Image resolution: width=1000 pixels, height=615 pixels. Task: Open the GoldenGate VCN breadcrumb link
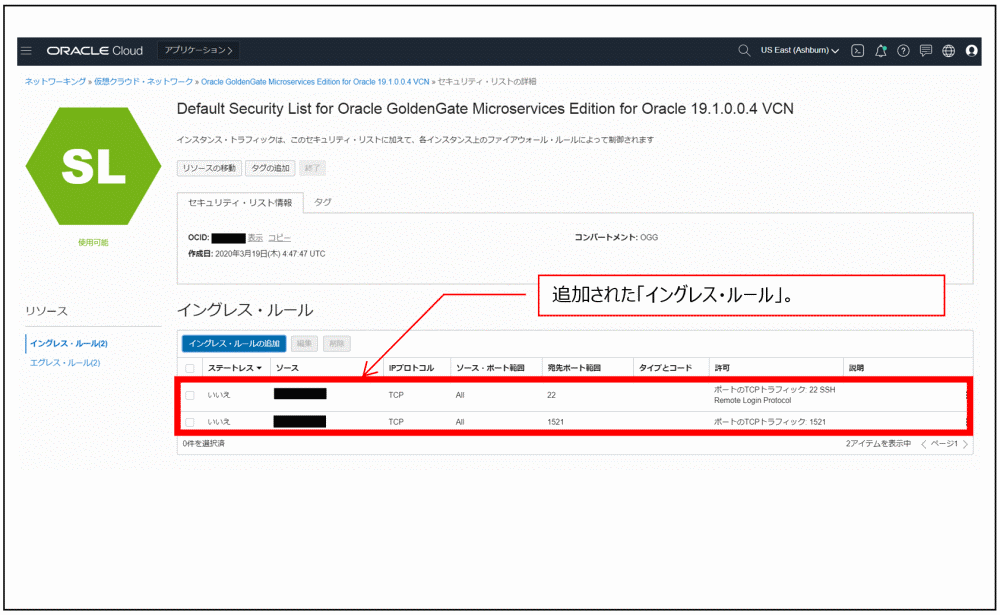315,82
